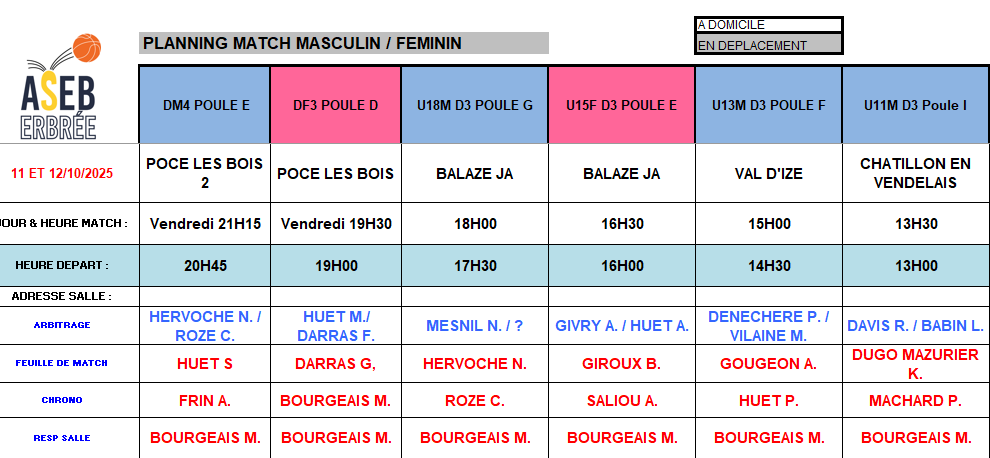990x458 pixels.
Task: Select the white "A DOMICILE" legend cell
Action: click(768, 25)
